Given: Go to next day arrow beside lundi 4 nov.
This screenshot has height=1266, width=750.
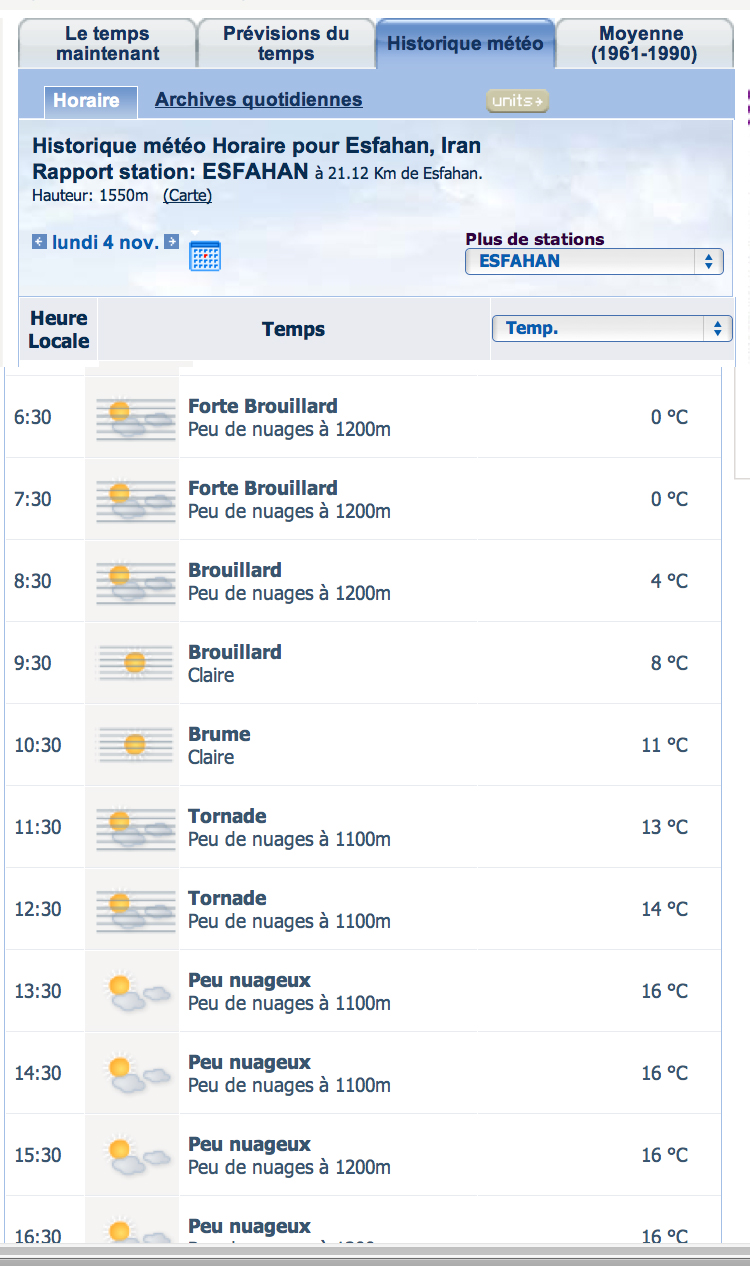Looking at the screenshot, I should tap(172, 242).
